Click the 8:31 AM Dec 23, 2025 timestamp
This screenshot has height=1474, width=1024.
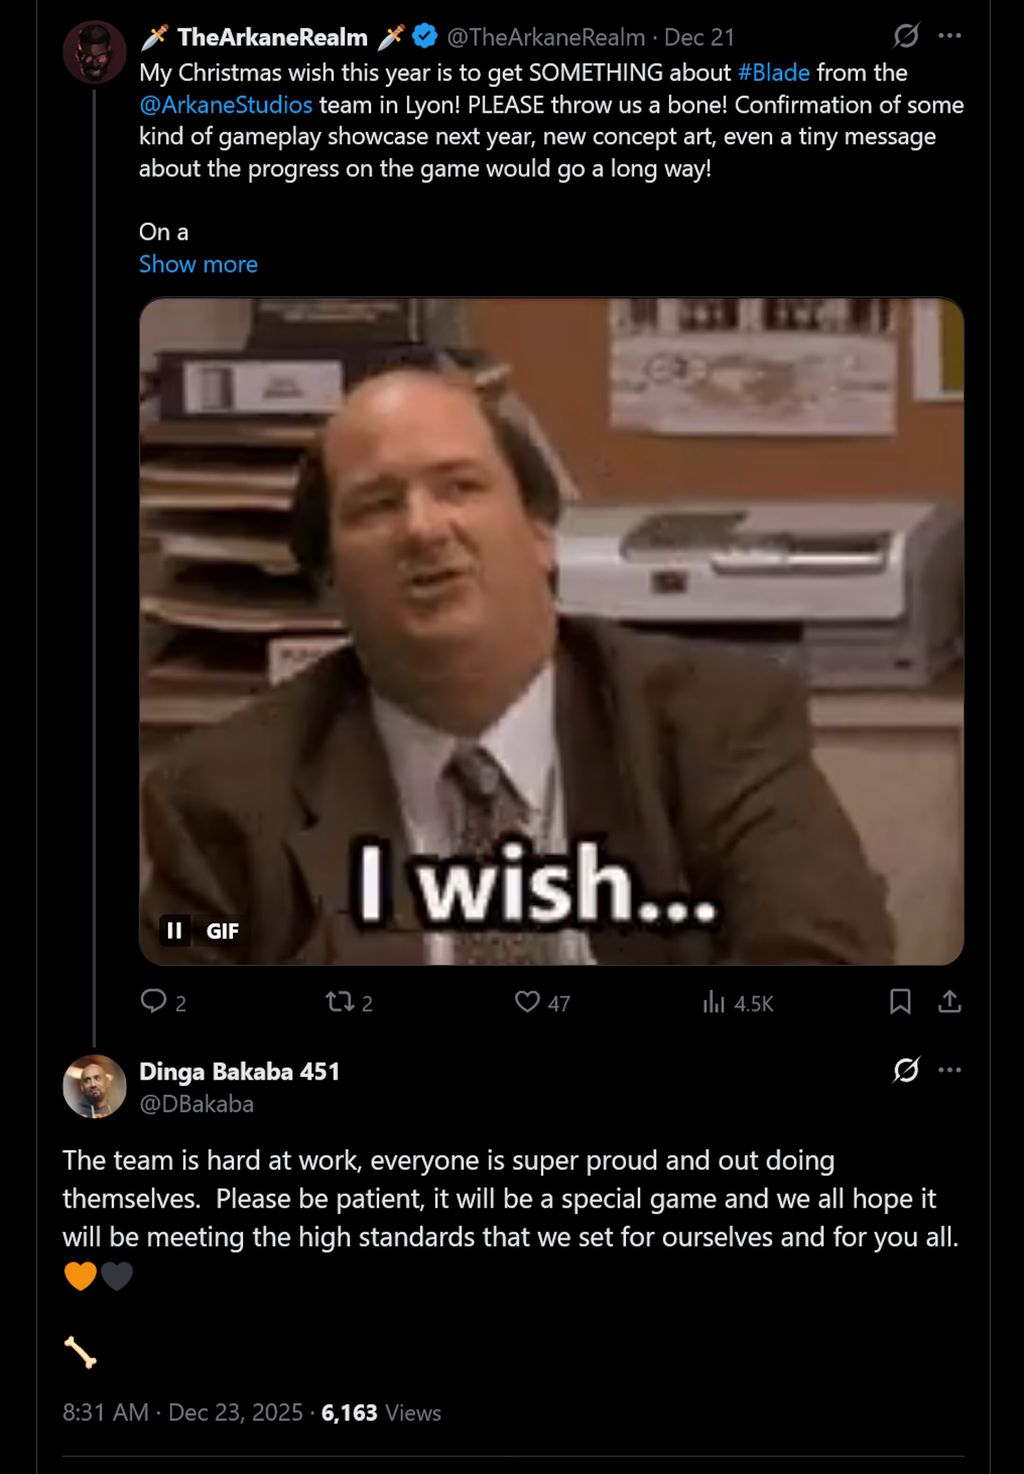(x=182, y=1413)
